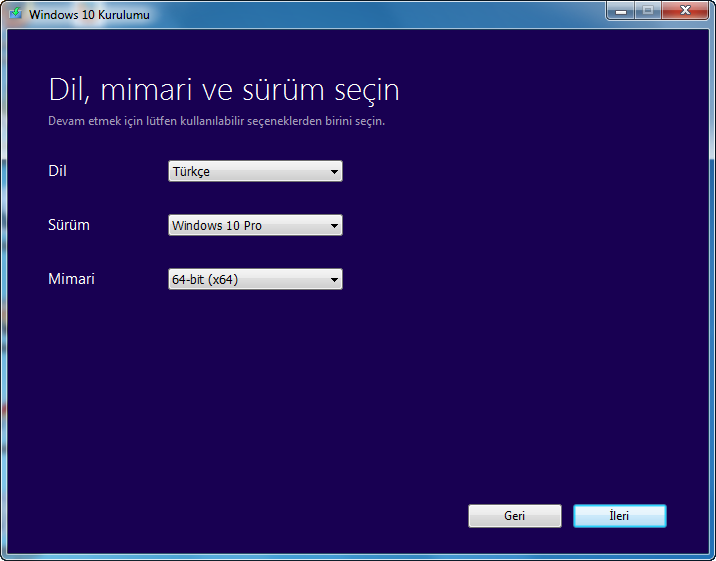This screenshot has height=561, width=716.
Task: Click the Dil label text
Action: [58, 171]
